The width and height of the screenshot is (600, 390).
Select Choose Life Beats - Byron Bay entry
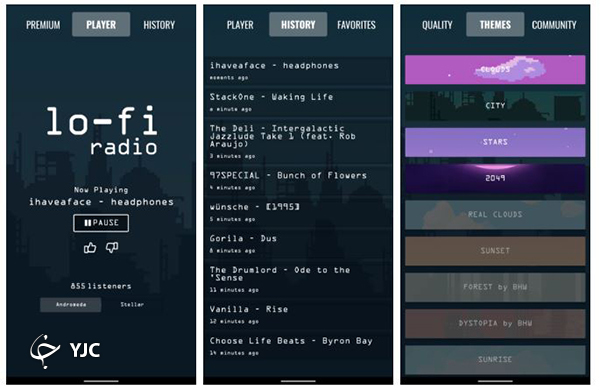pyautogui.click(x=298, y=346)
